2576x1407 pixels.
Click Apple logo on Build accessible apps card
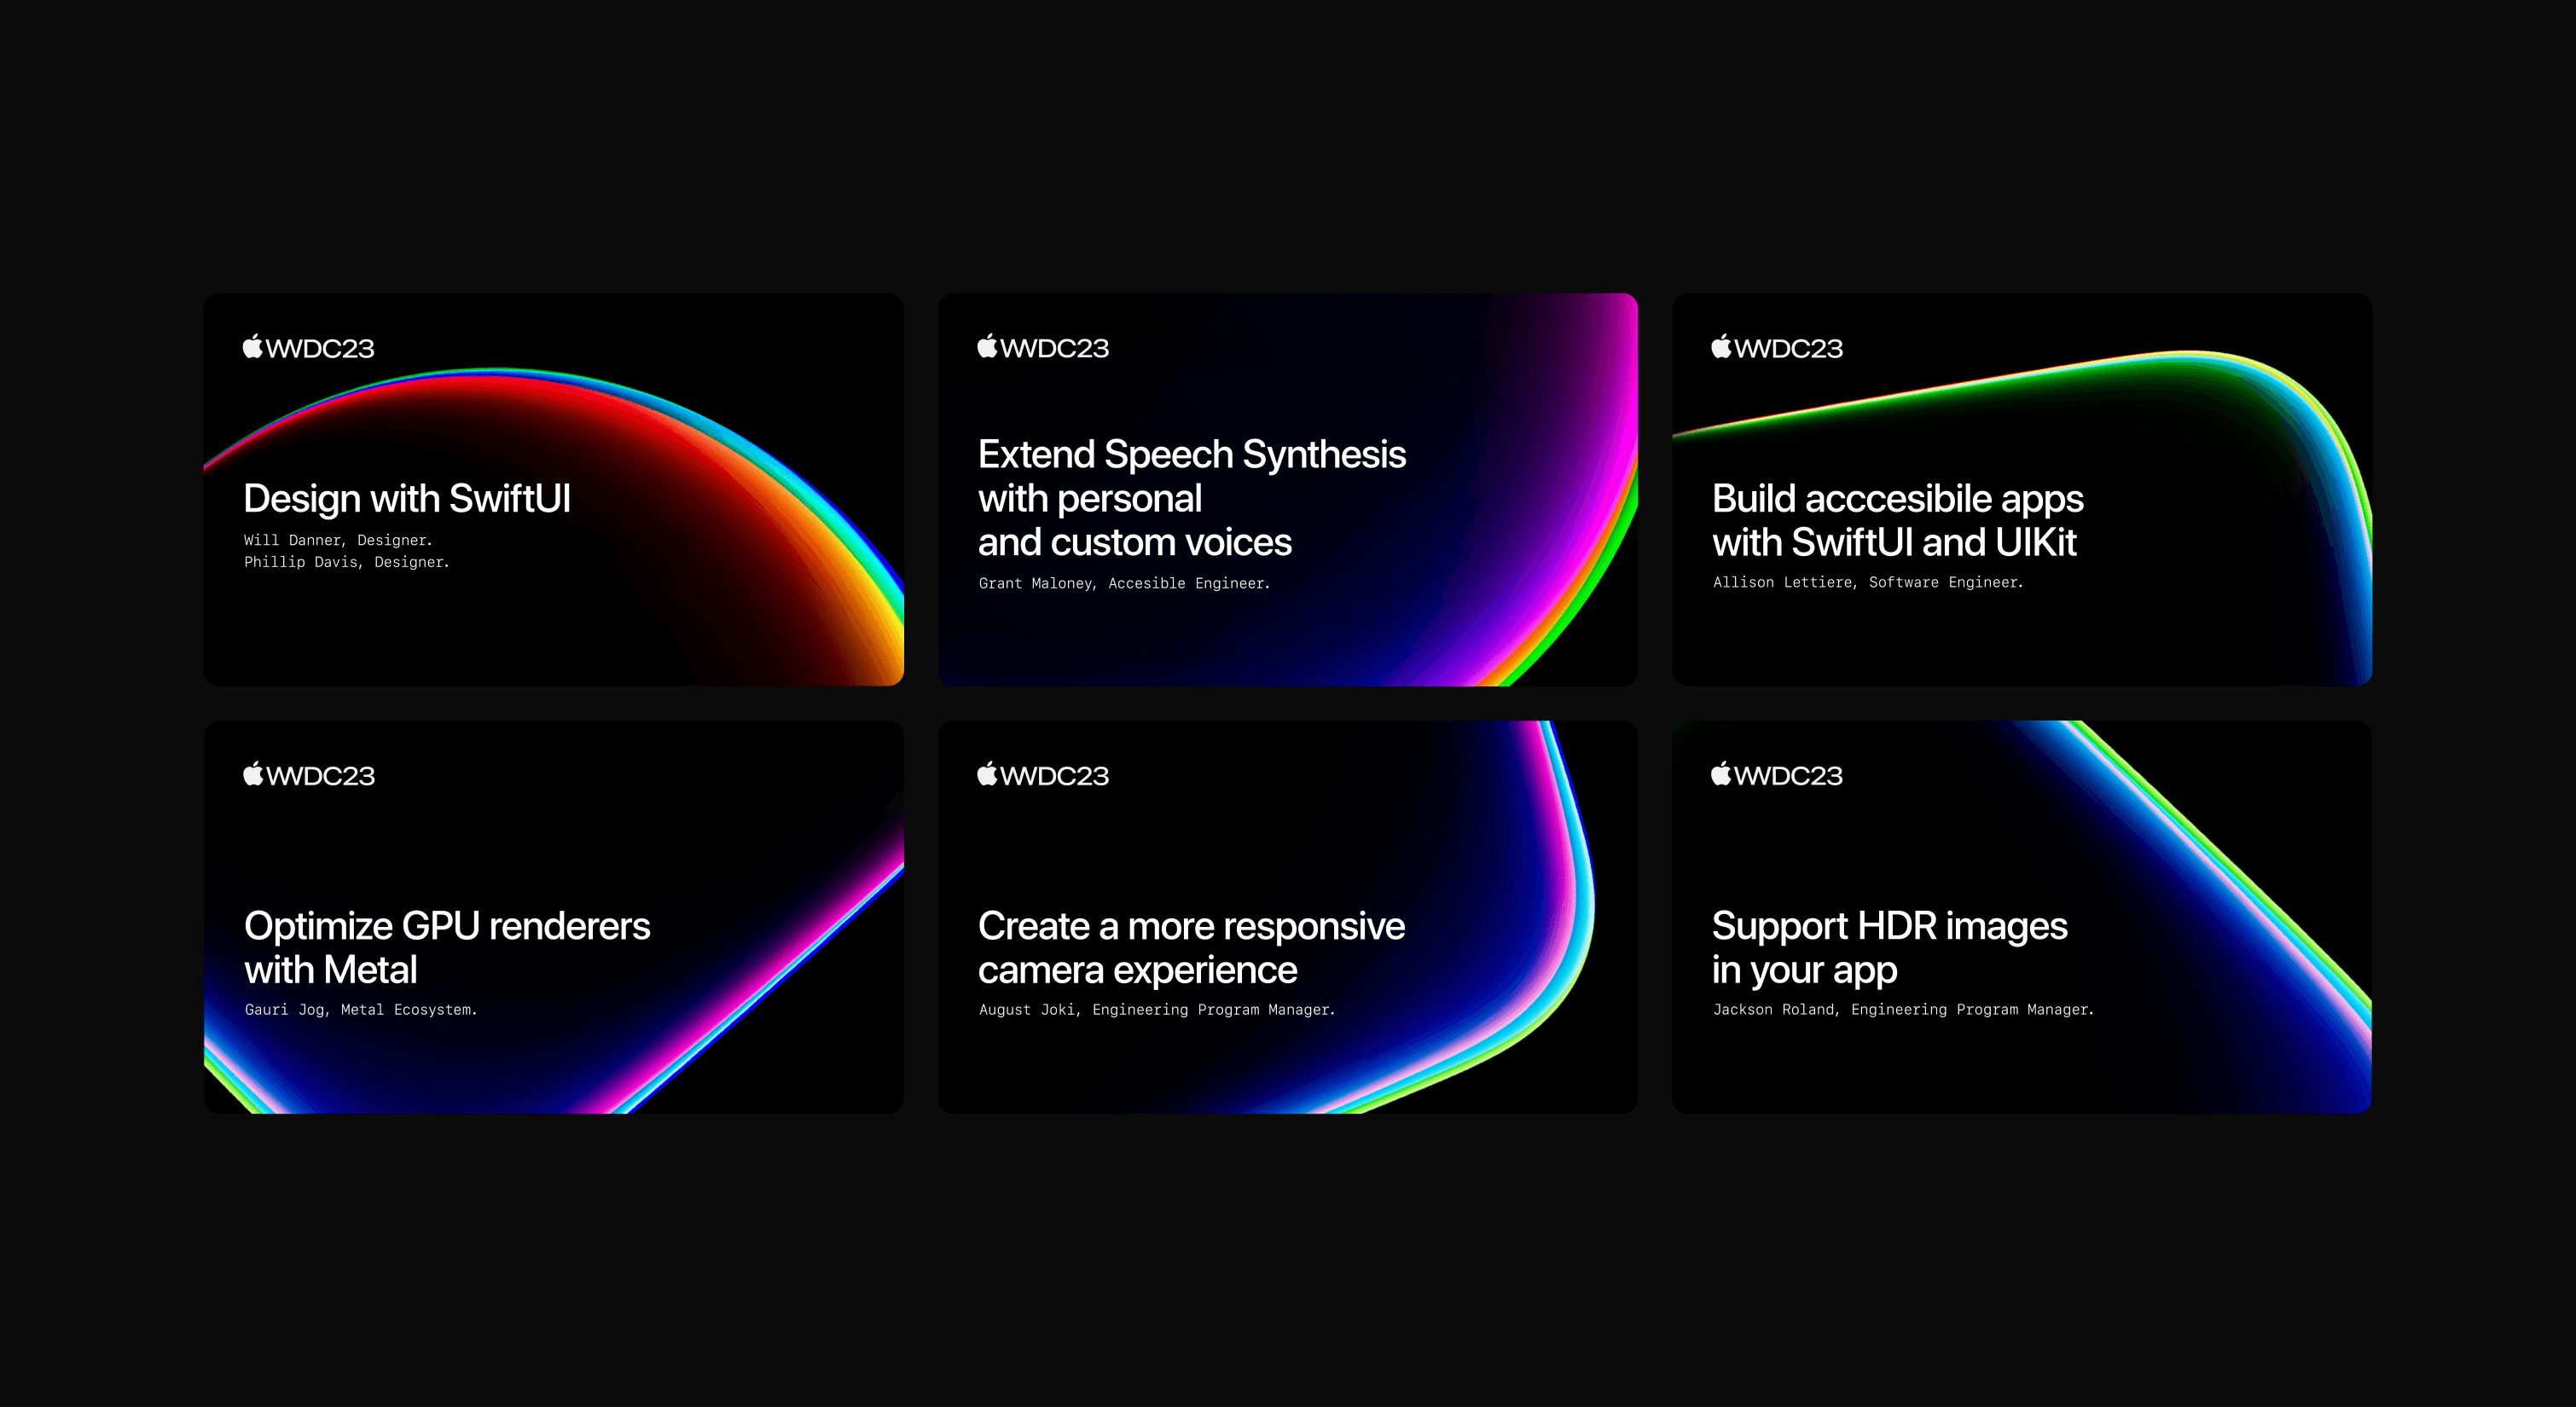click(x=1721, y=346)
